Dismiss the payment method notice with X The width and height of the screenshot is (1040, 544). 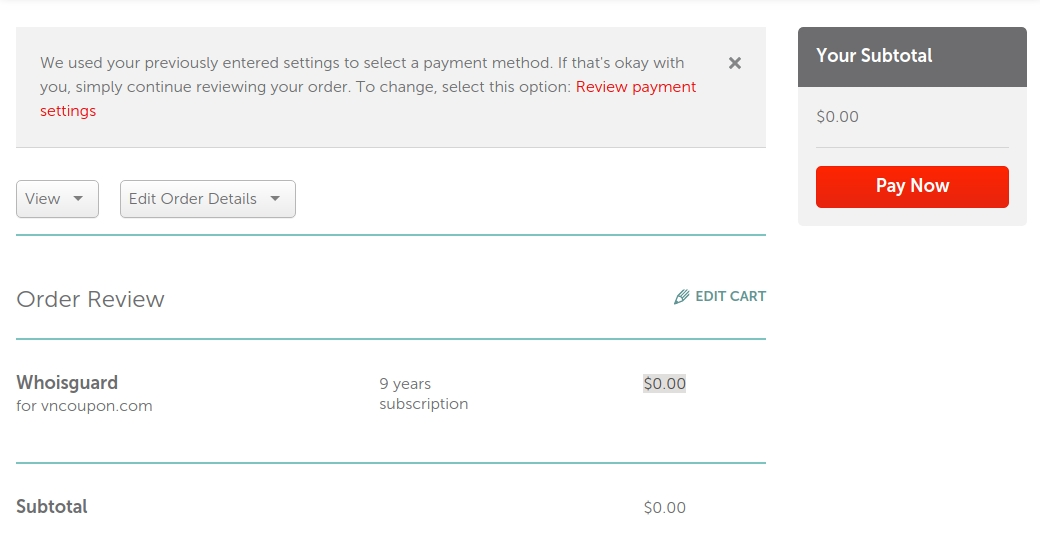point(734,63)
